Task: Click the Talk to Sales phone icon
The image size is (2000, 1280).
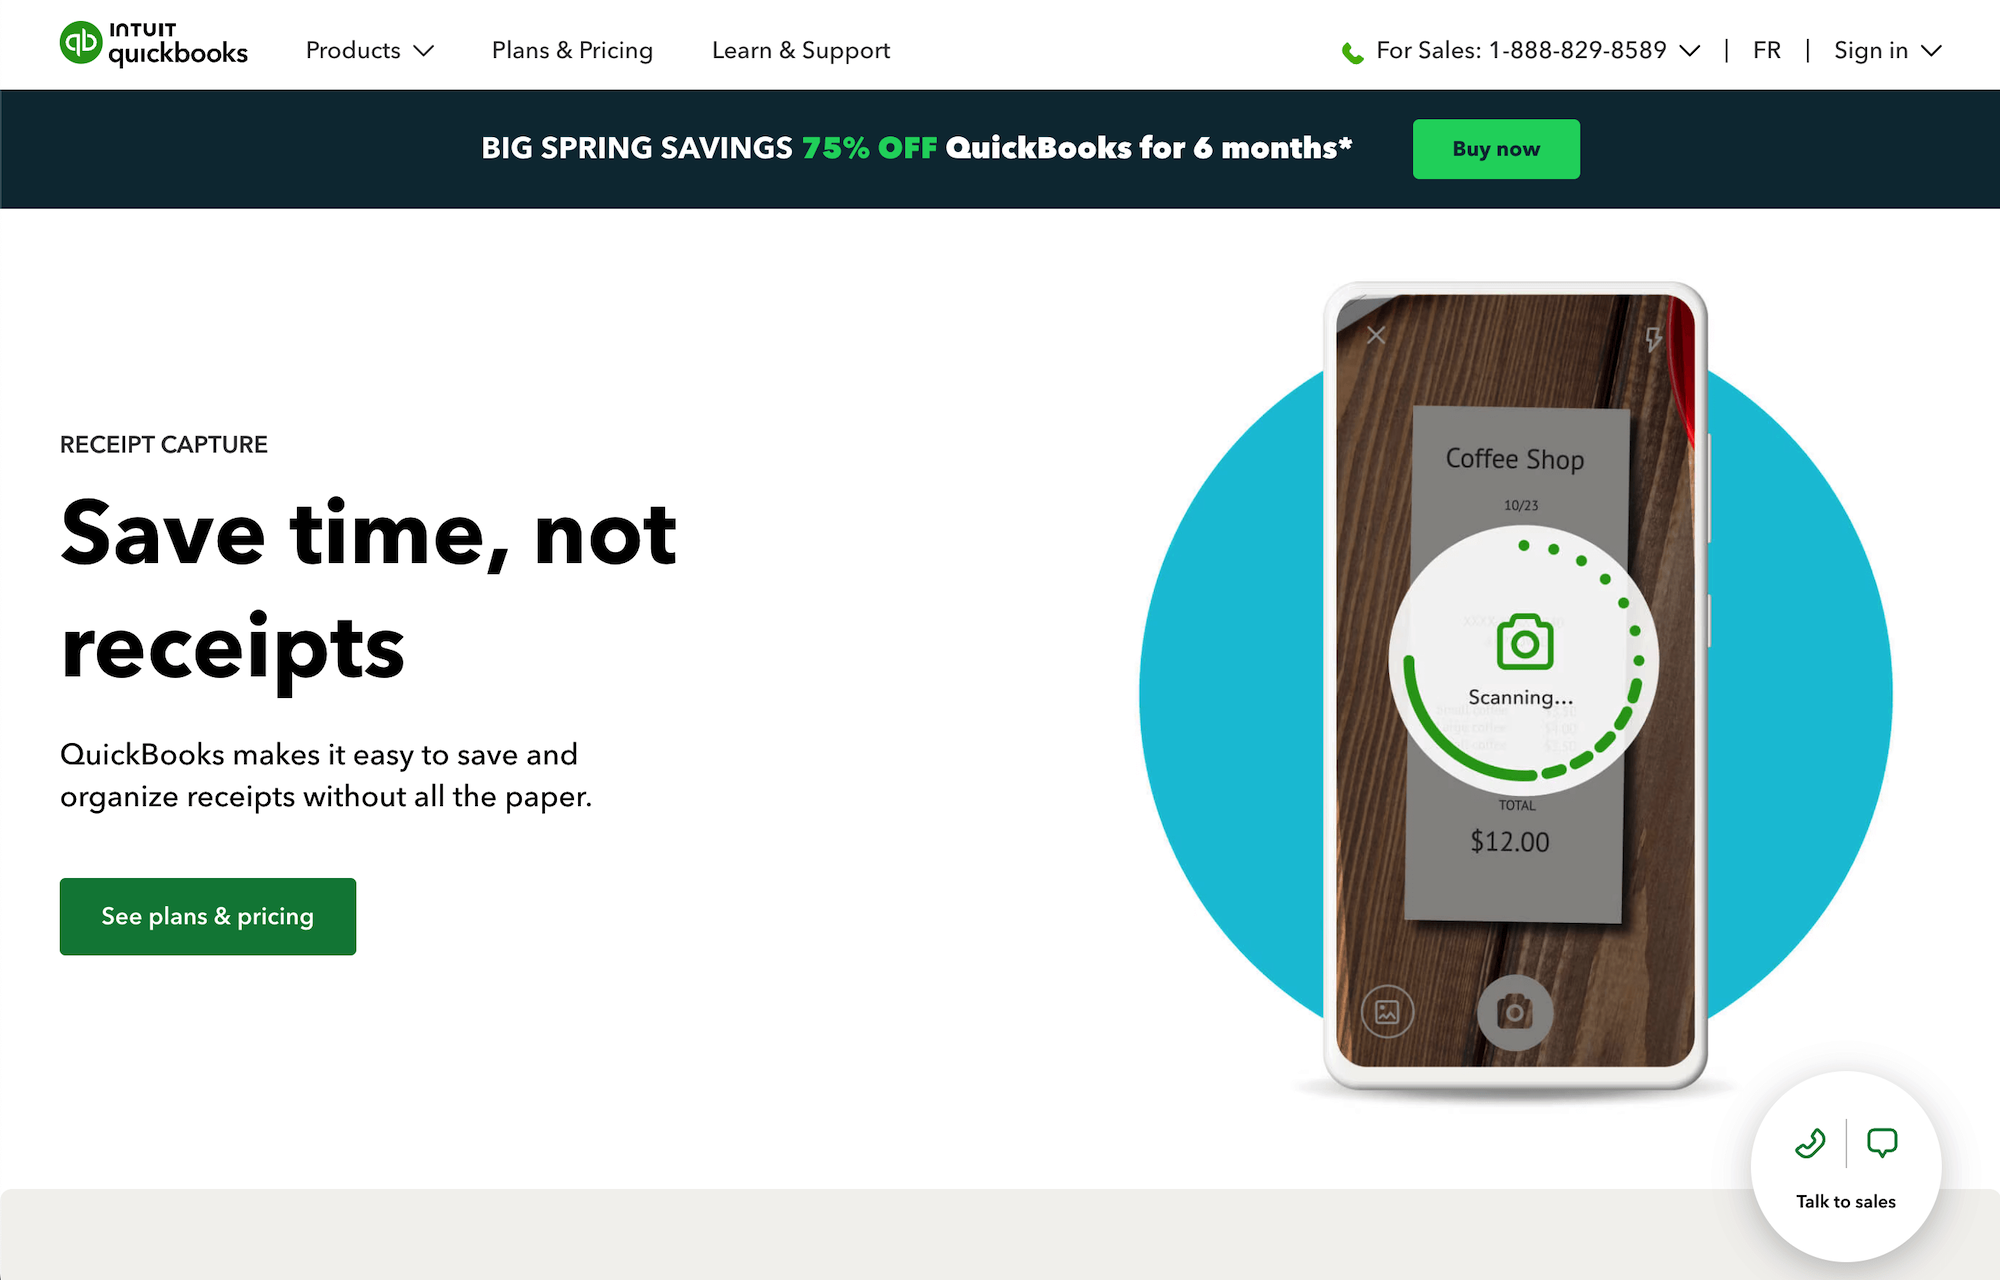Action: coord(1810,1143)
